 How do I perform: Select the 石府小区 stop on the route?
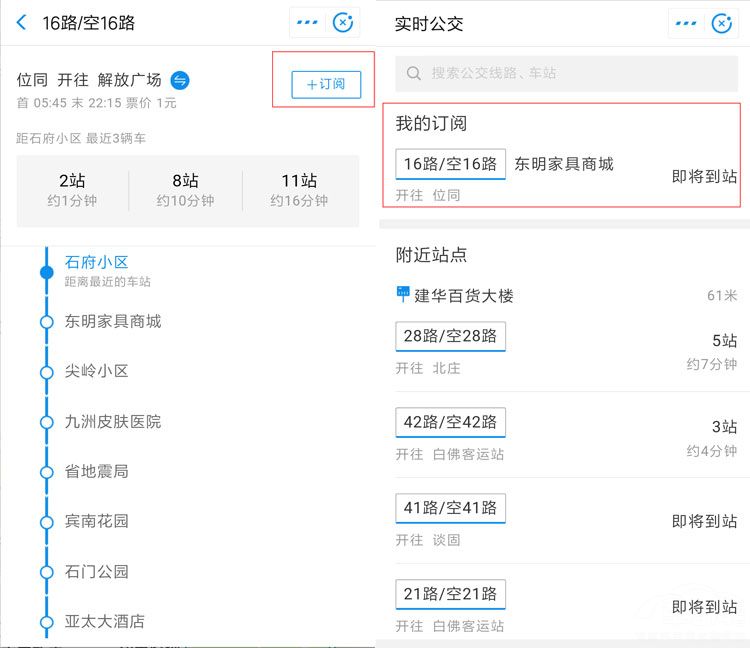pyautogui.click(x=97, y=262)
